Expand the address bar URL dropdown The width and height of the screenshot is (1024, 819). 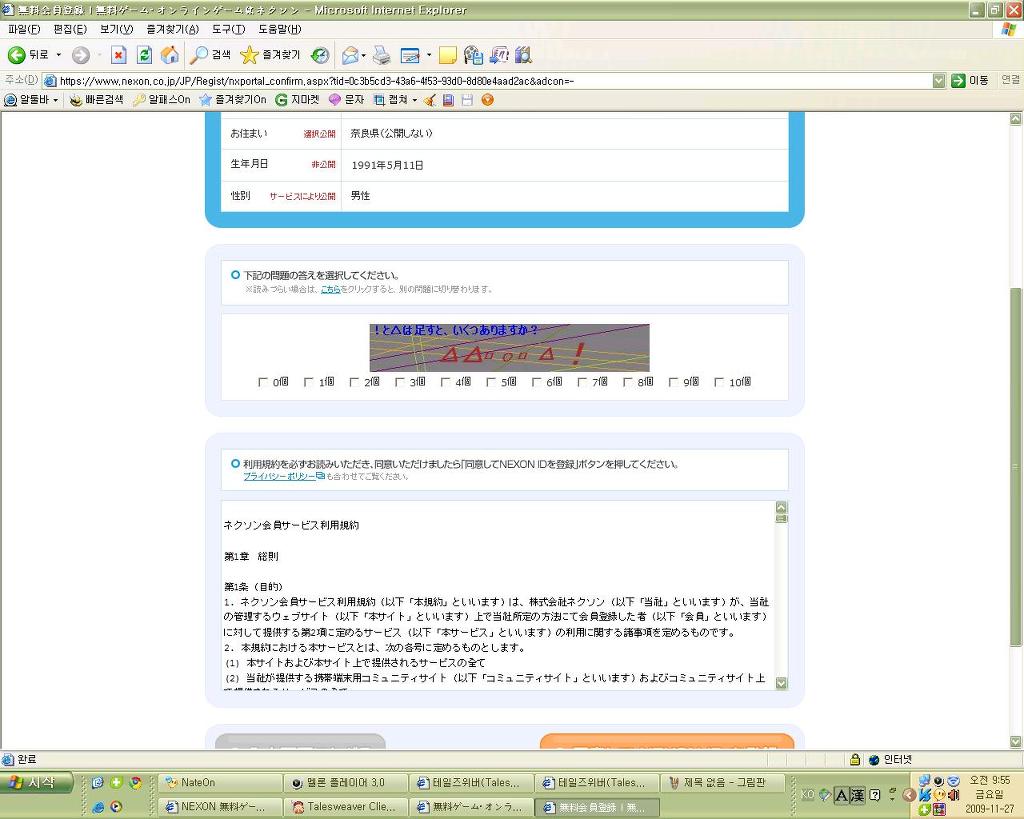click(x=939, y=80)
